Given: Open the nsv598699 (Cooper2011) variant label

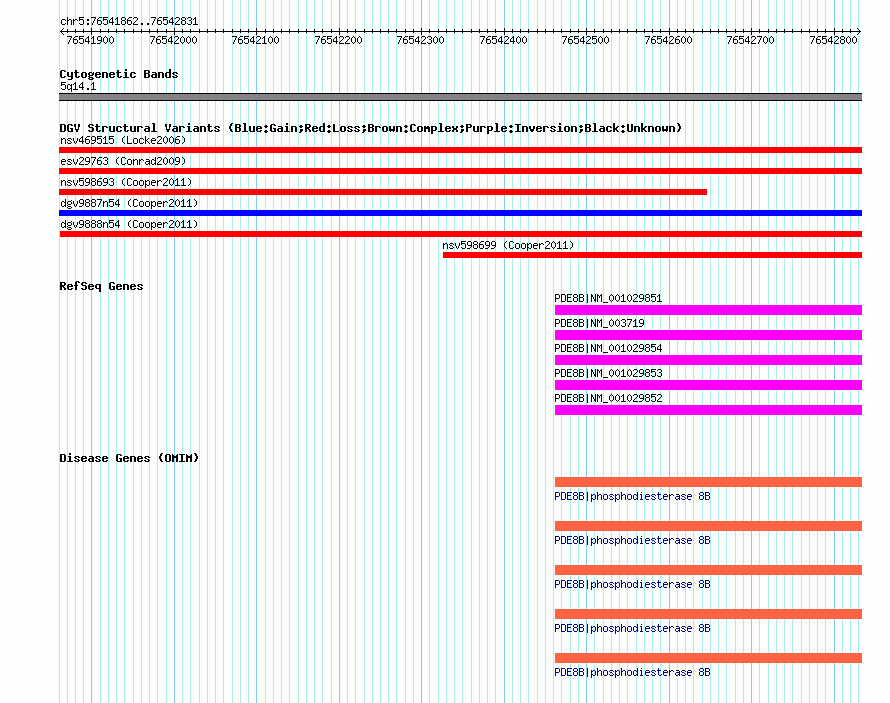Looking at the screenshot, I should point(509,245).
